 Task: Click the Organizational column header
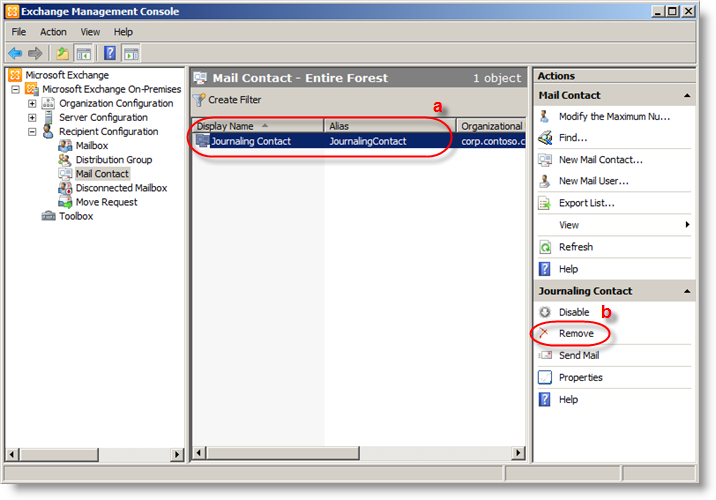(x=491, y=126)
